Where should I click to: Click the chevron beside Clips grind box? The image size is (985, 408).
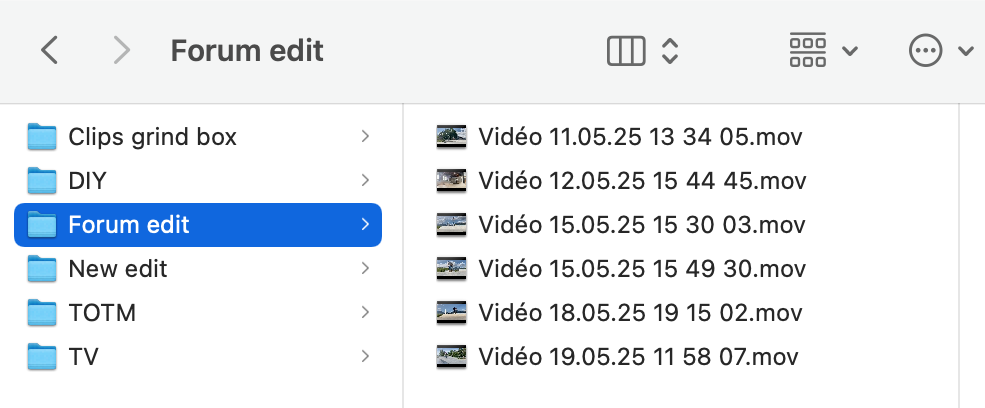[365, 136]
